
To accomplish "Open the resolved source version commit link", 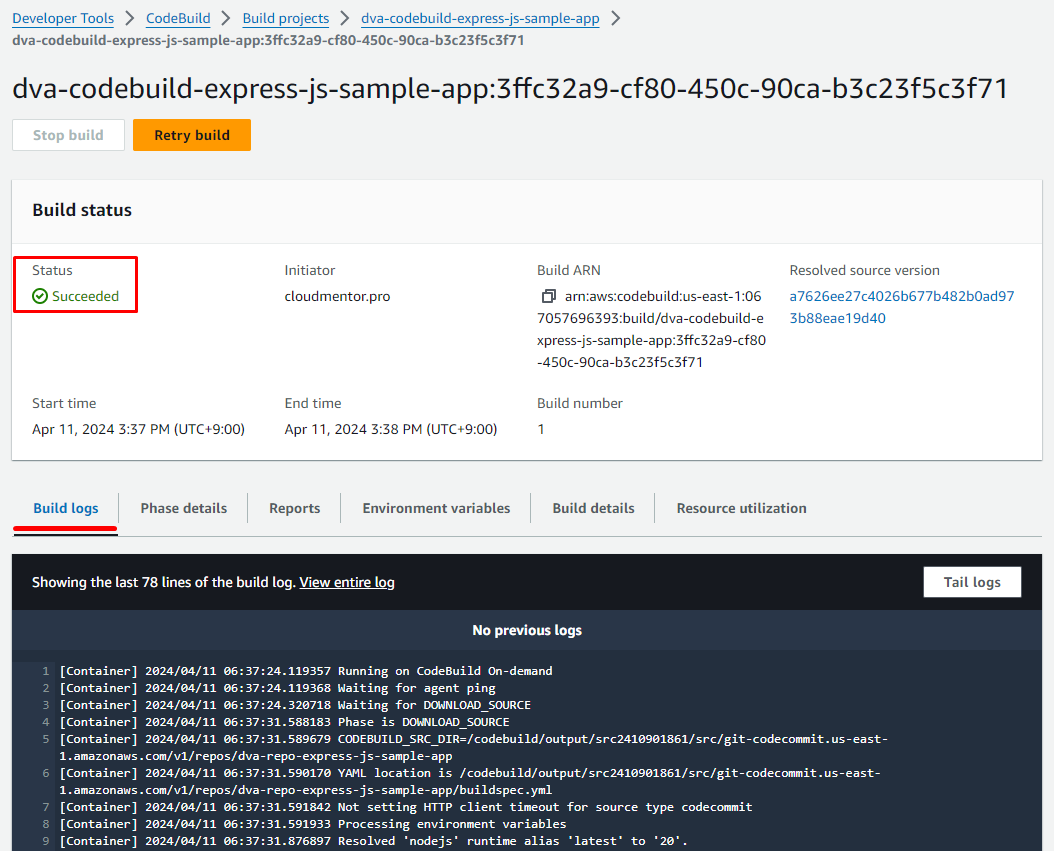I will 901,307.
